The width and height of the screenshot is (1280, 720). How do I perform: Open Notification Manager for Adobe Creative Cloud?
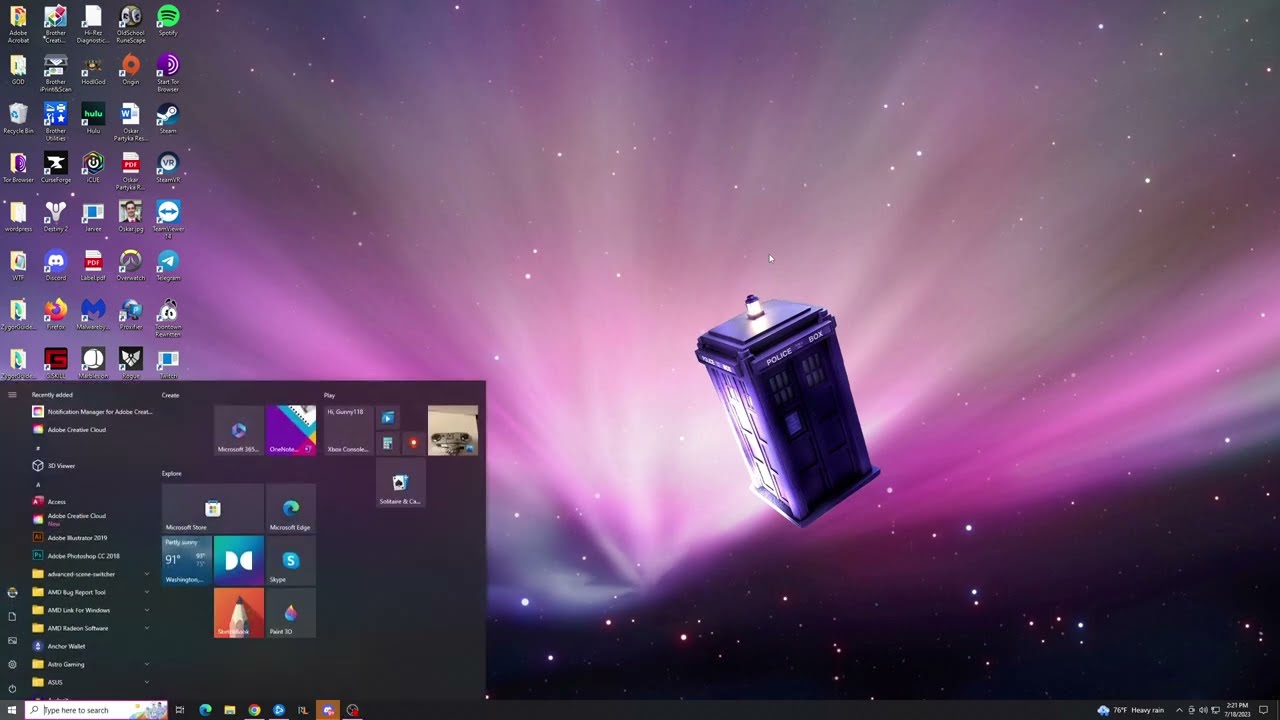coord(91,412)
